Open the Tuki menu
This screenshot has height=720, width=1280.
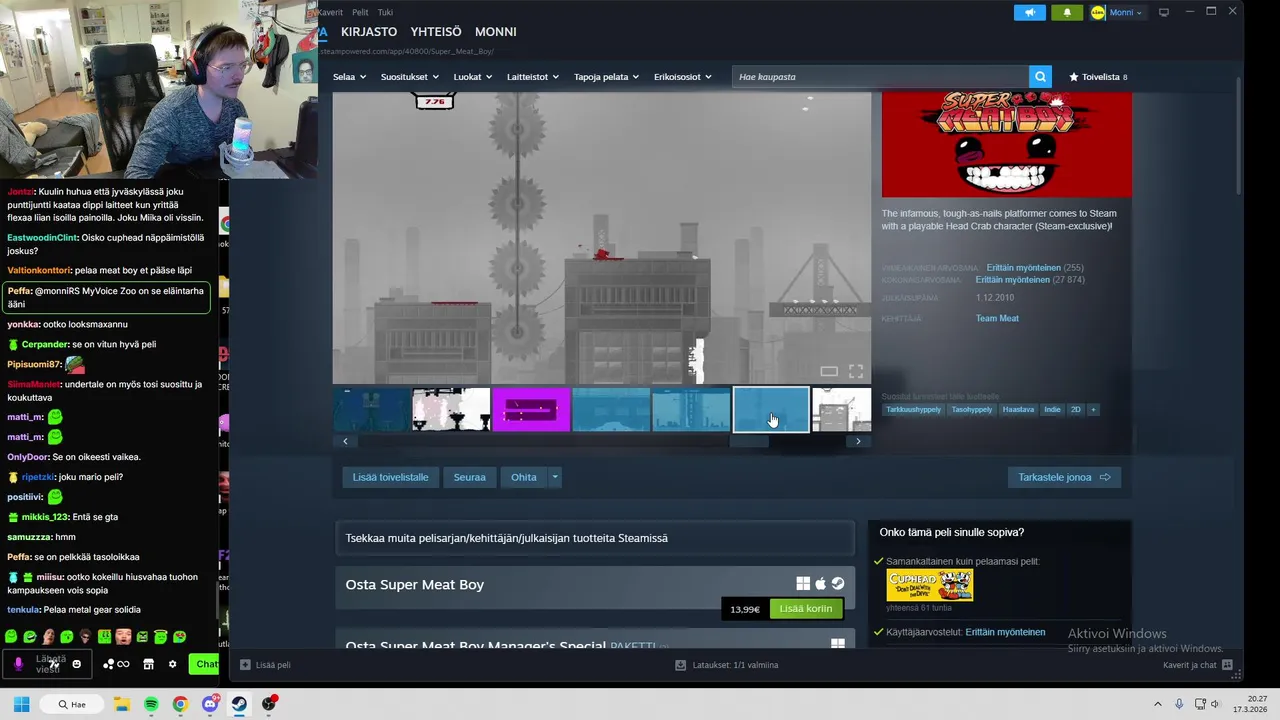coord(385,13)
